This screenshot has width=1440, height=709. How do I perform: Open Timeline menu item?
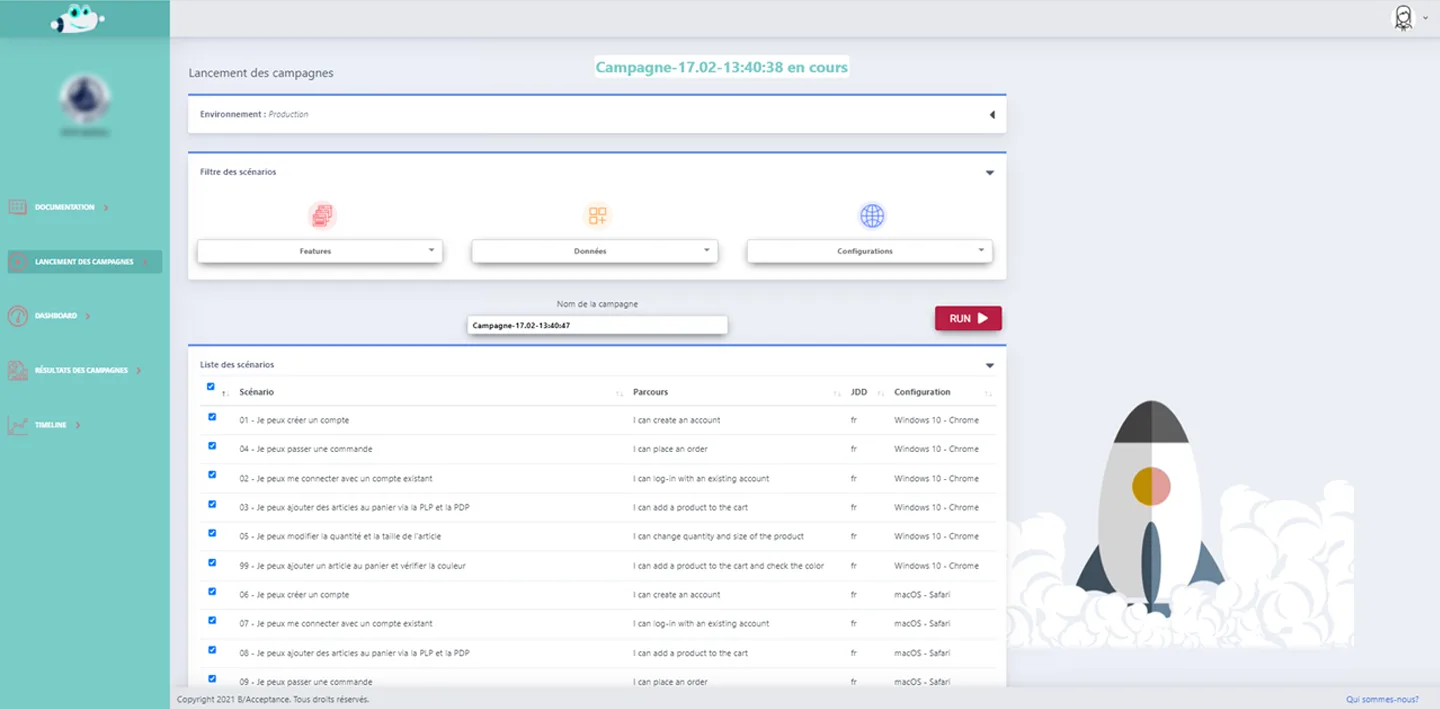(x=51, y=425)
